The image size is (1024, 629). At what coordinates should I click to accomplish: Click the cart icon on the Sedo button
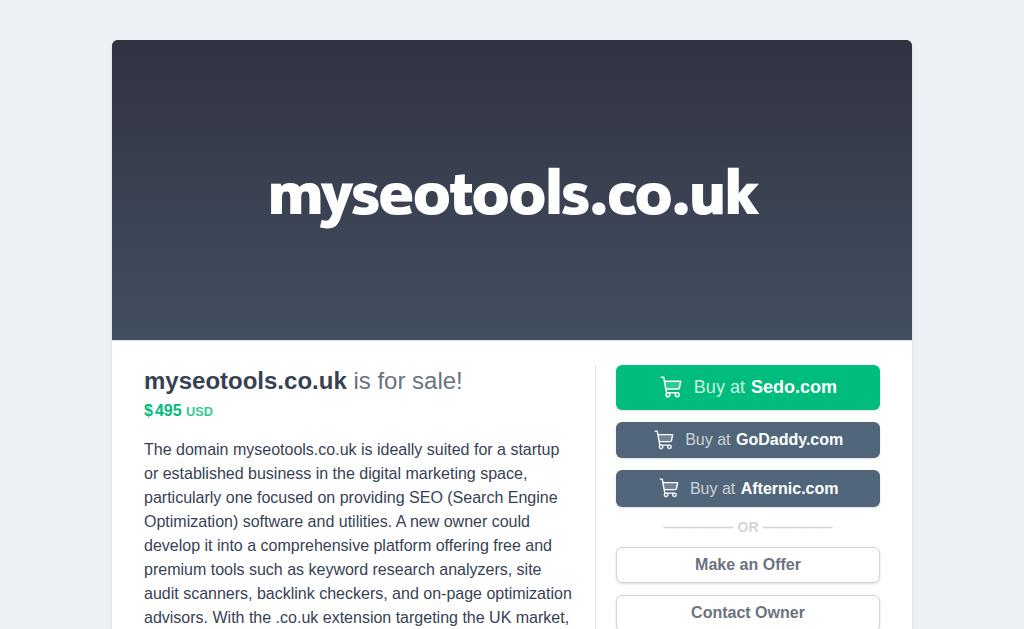(x=671, y=388)
